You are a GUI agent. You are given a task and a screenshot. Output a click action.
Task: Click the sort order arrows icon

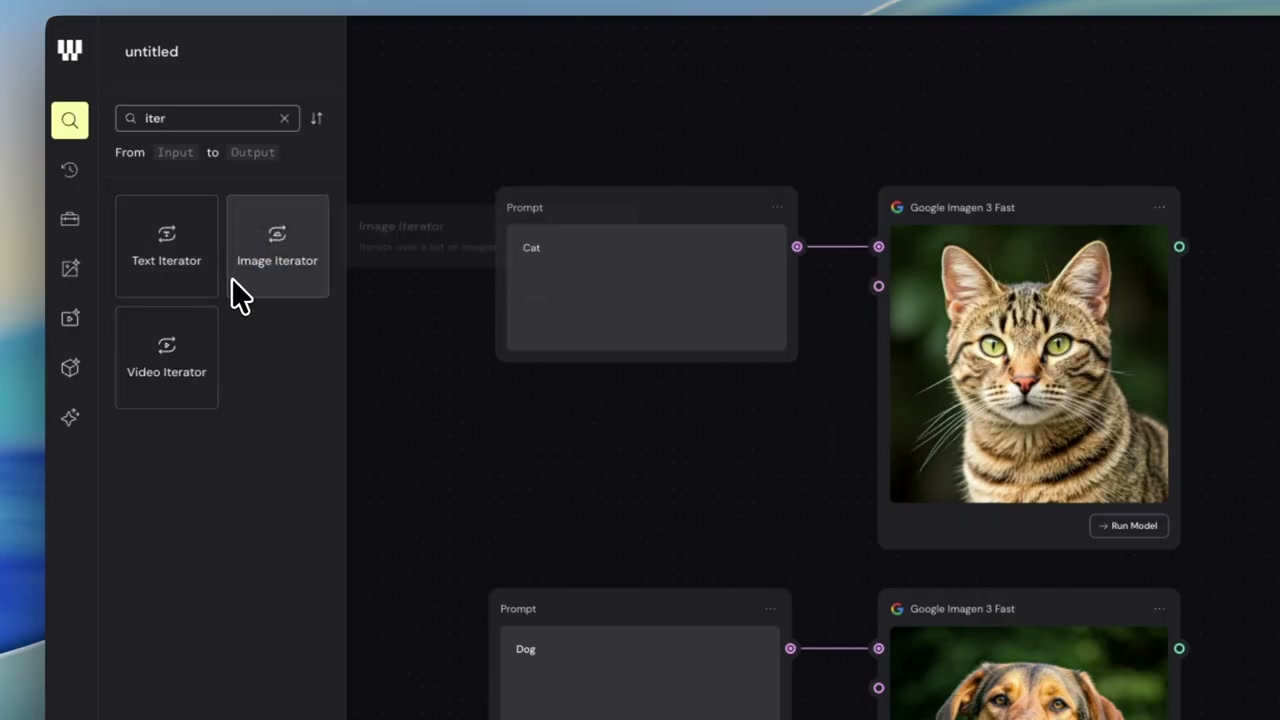click(316, 118)
